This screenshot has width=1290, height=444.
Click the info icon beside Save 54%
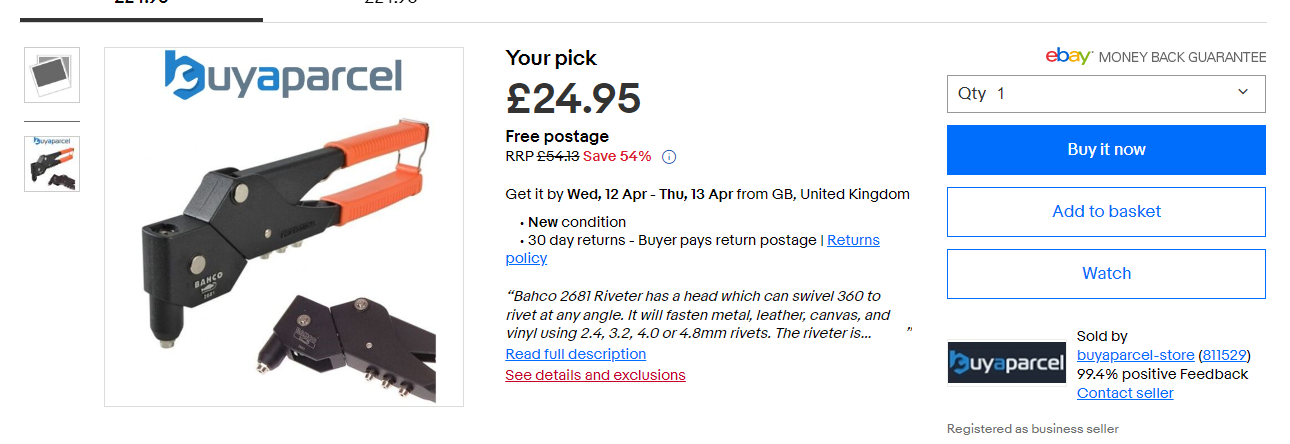[x=669, y=156]
